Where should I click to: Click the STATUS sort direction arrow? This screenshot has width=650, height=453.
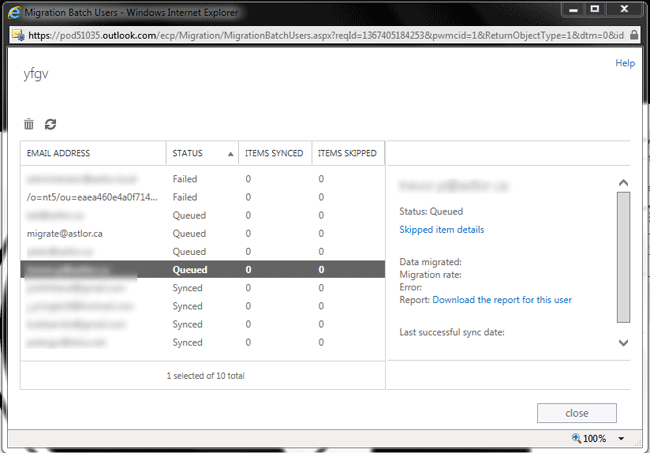[x=230, y=154]
